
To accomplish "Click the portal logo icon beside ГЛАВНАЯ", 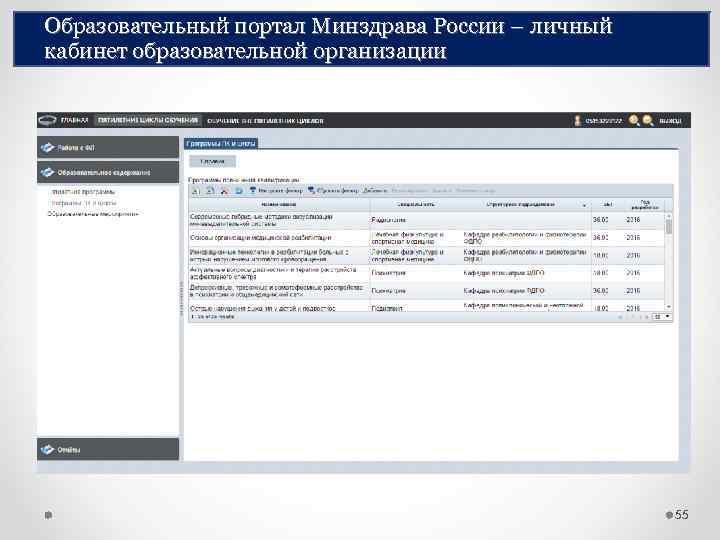I will point(47,120).
